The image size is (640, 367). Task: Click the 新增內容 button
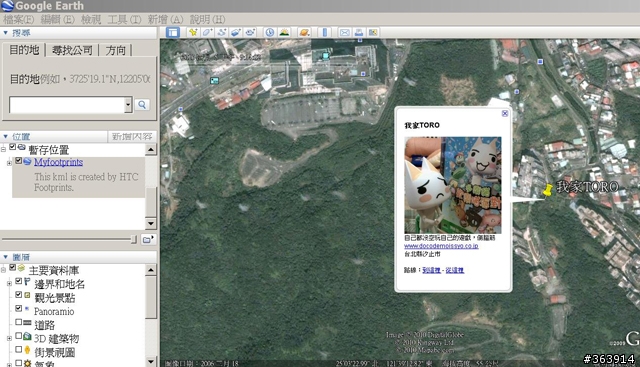[x=132, y=136]
